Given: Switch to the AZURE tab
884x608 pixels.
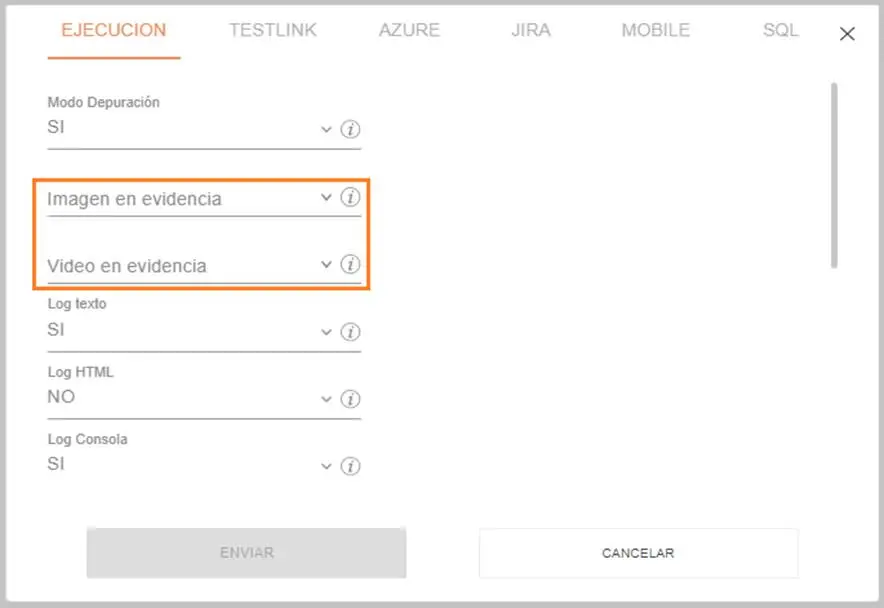Looking at the screenshot, I should tap(409, 30).
